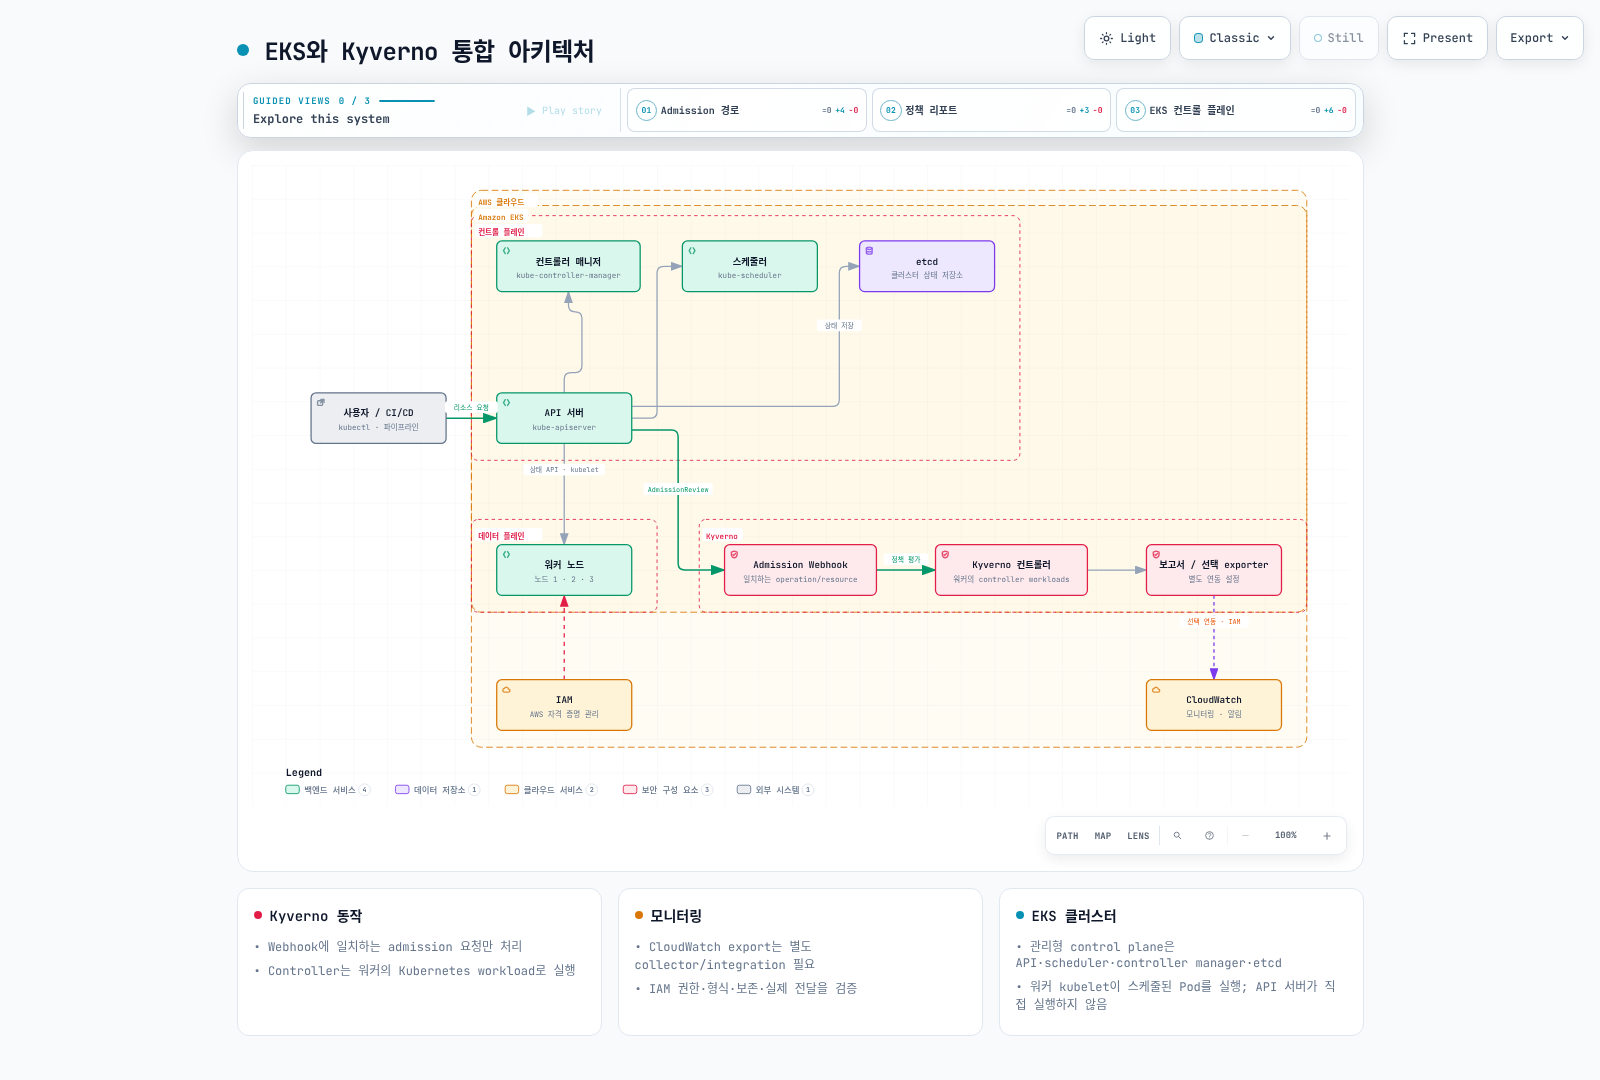Toggle 데이터 저장소 legend filter

437,790
